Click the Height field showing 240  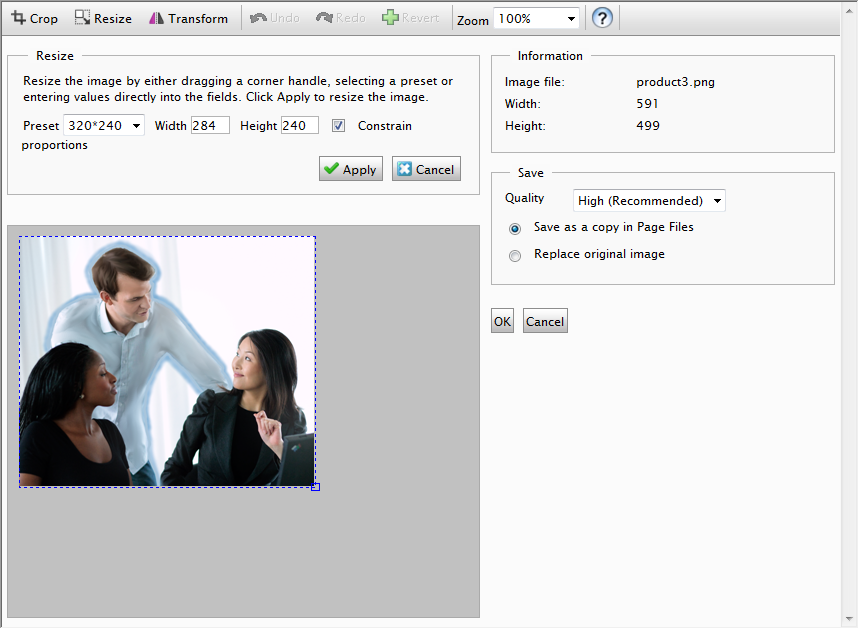[x=300, y=125]
